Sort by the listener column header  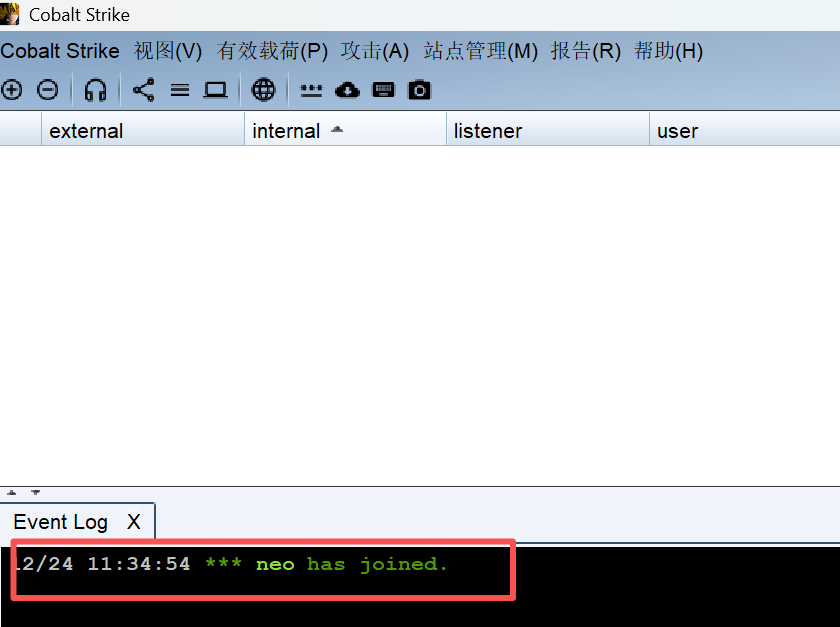(x=548, y=130)
